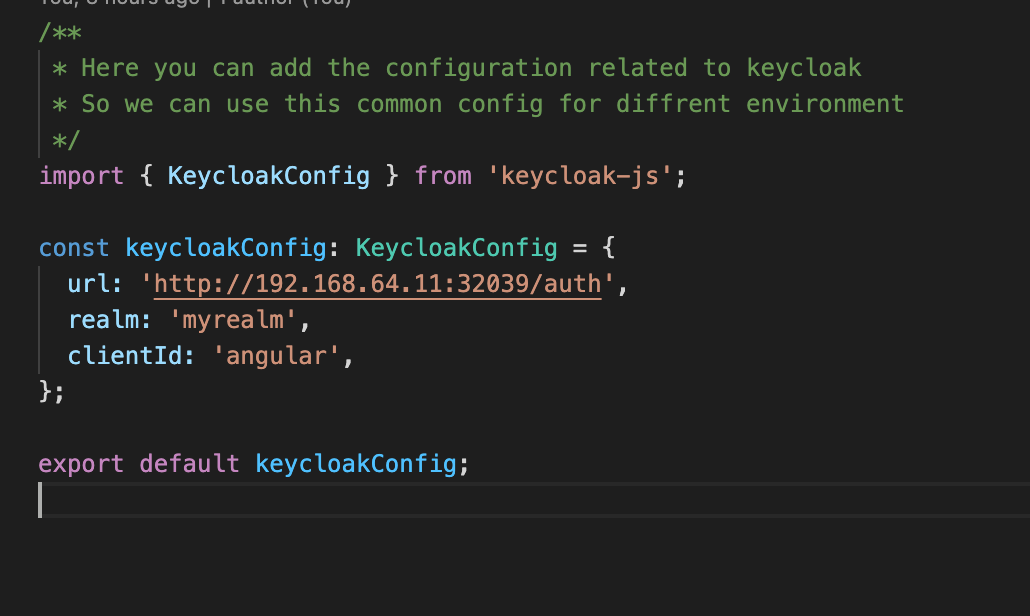Click KeycloakConfig inside the import braces
1030x616 pixels.
[x=269, y=177]
